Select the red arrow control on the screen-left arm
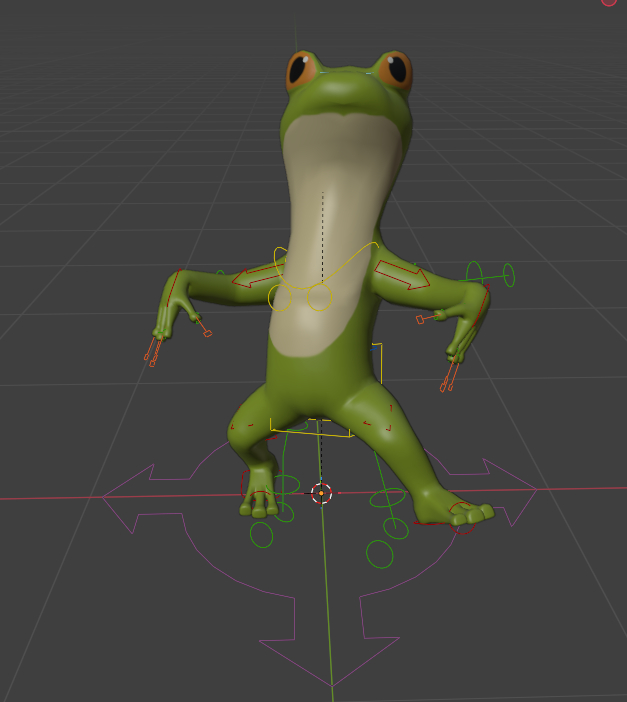Screen dimensions: 627x702 coord(258,276)
